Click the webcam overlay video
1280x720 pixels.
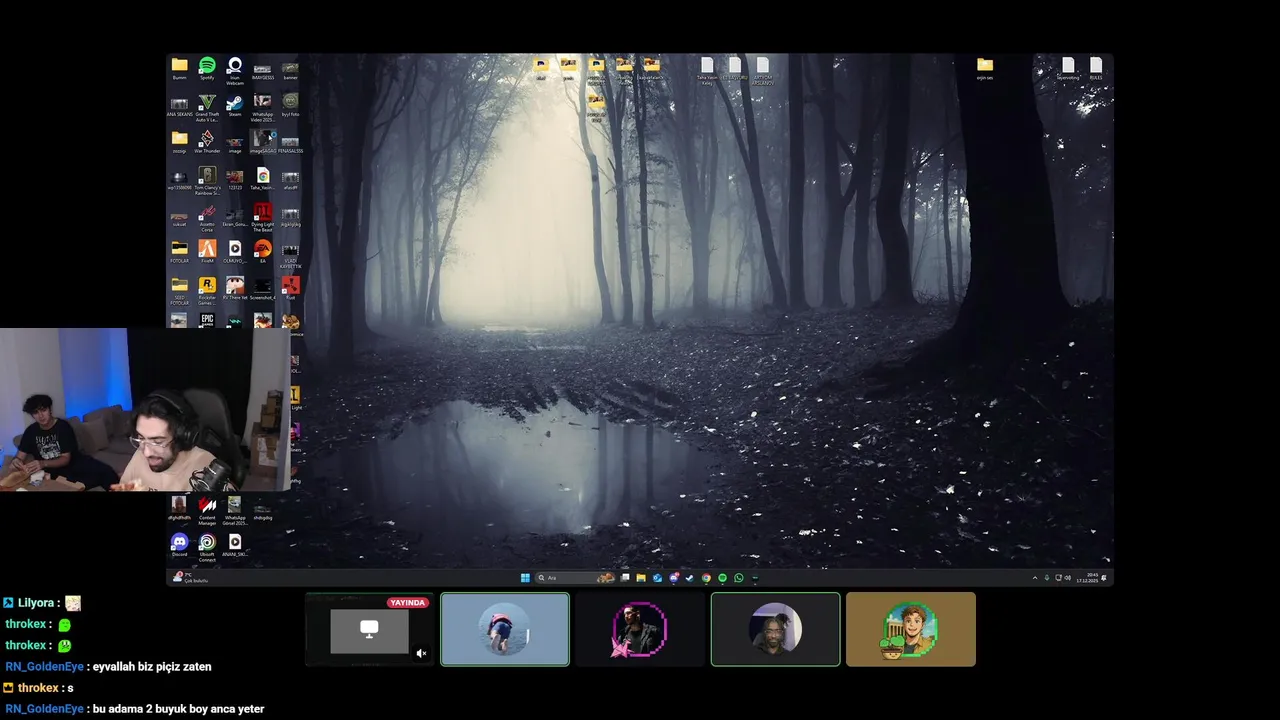[x=146, y=410]
